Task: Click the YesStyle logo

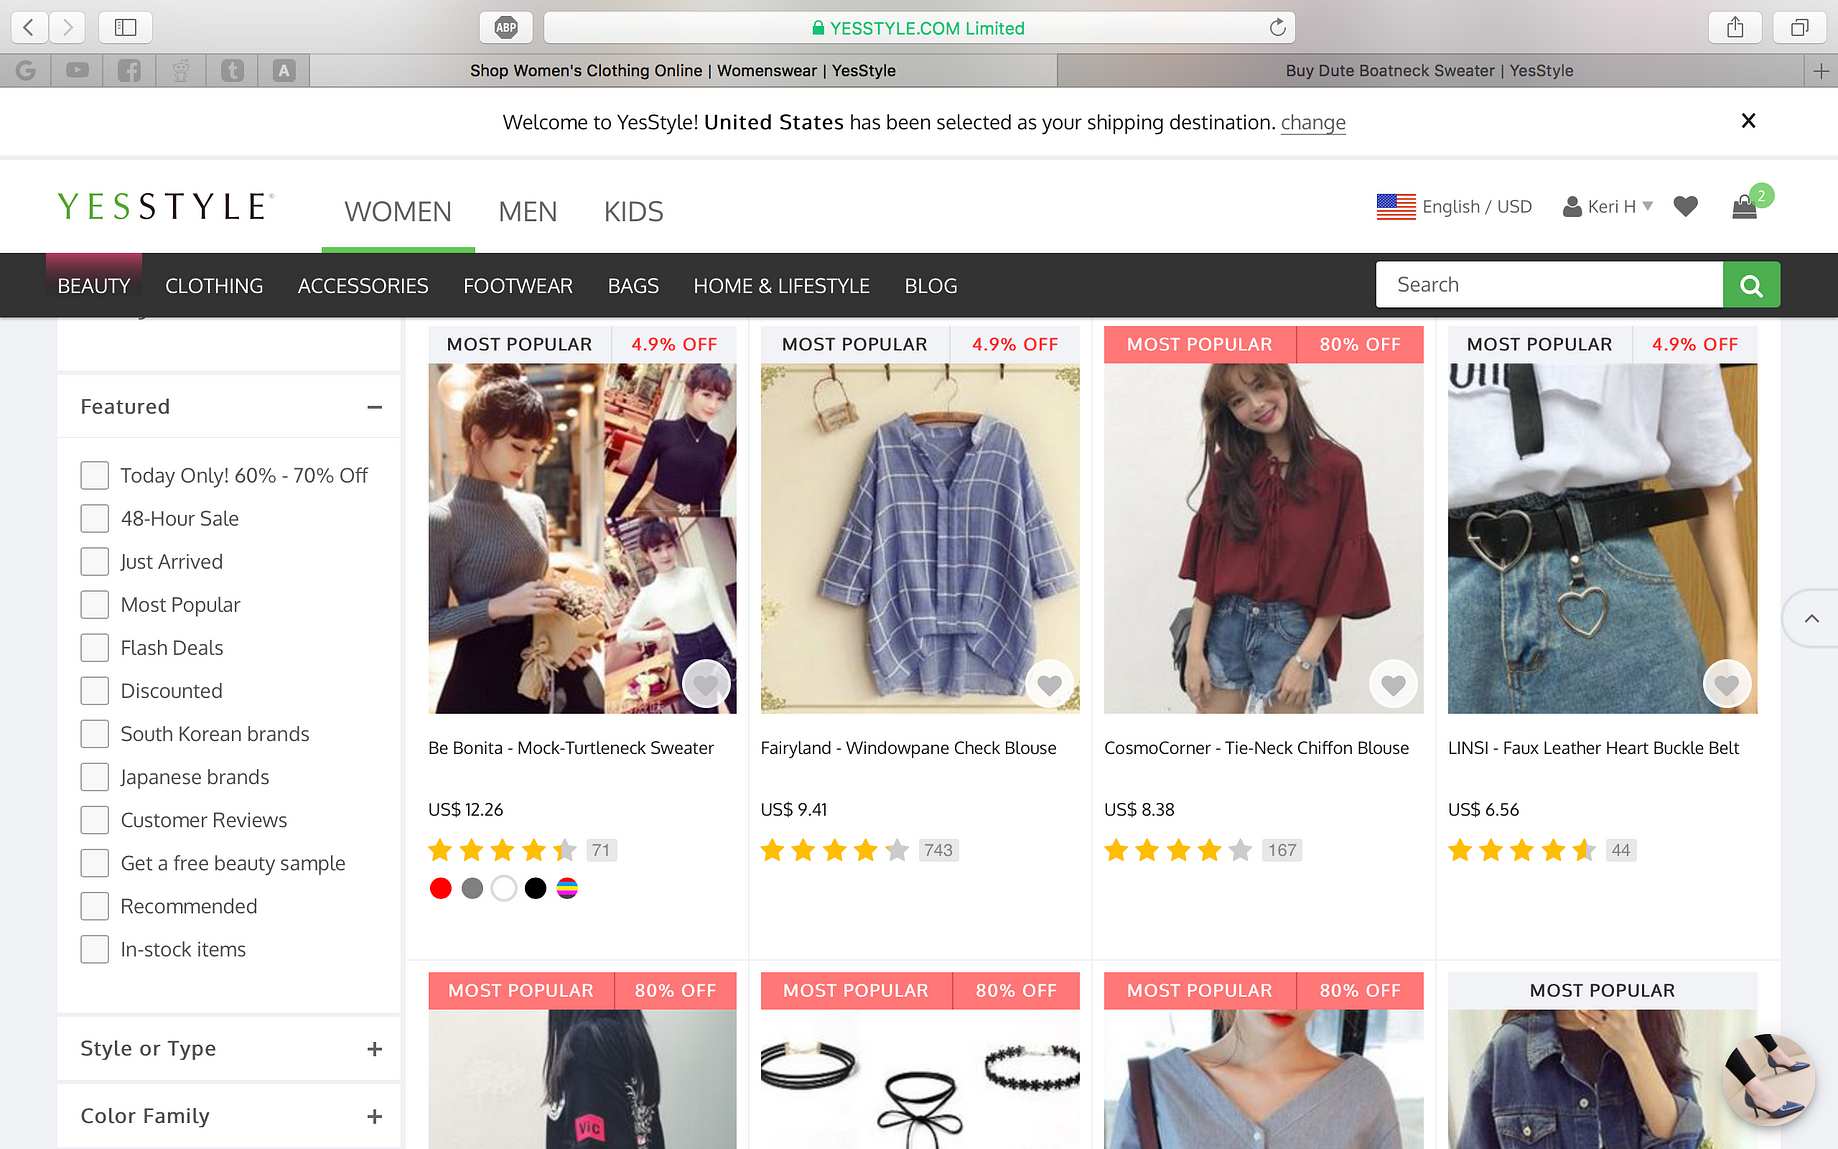Action: pos(165,206)
